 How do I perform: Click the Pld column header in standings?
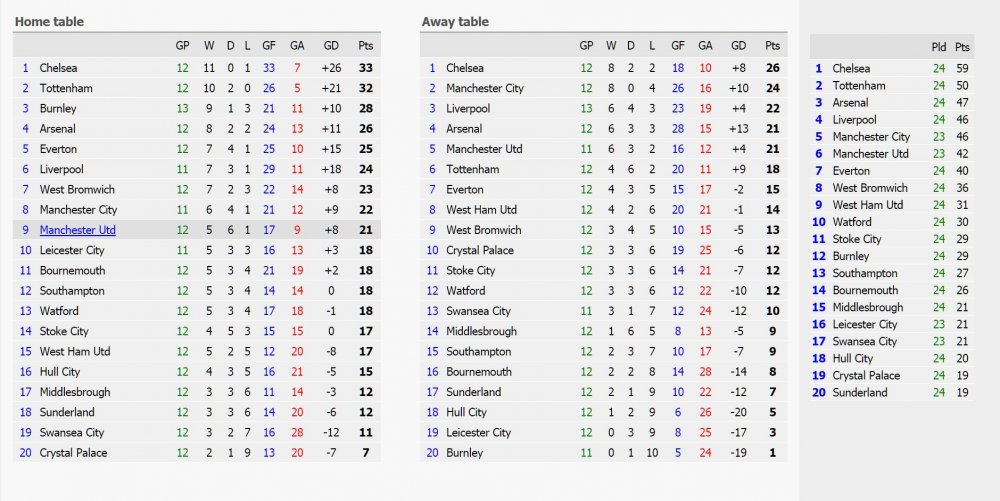pos(939,47)
